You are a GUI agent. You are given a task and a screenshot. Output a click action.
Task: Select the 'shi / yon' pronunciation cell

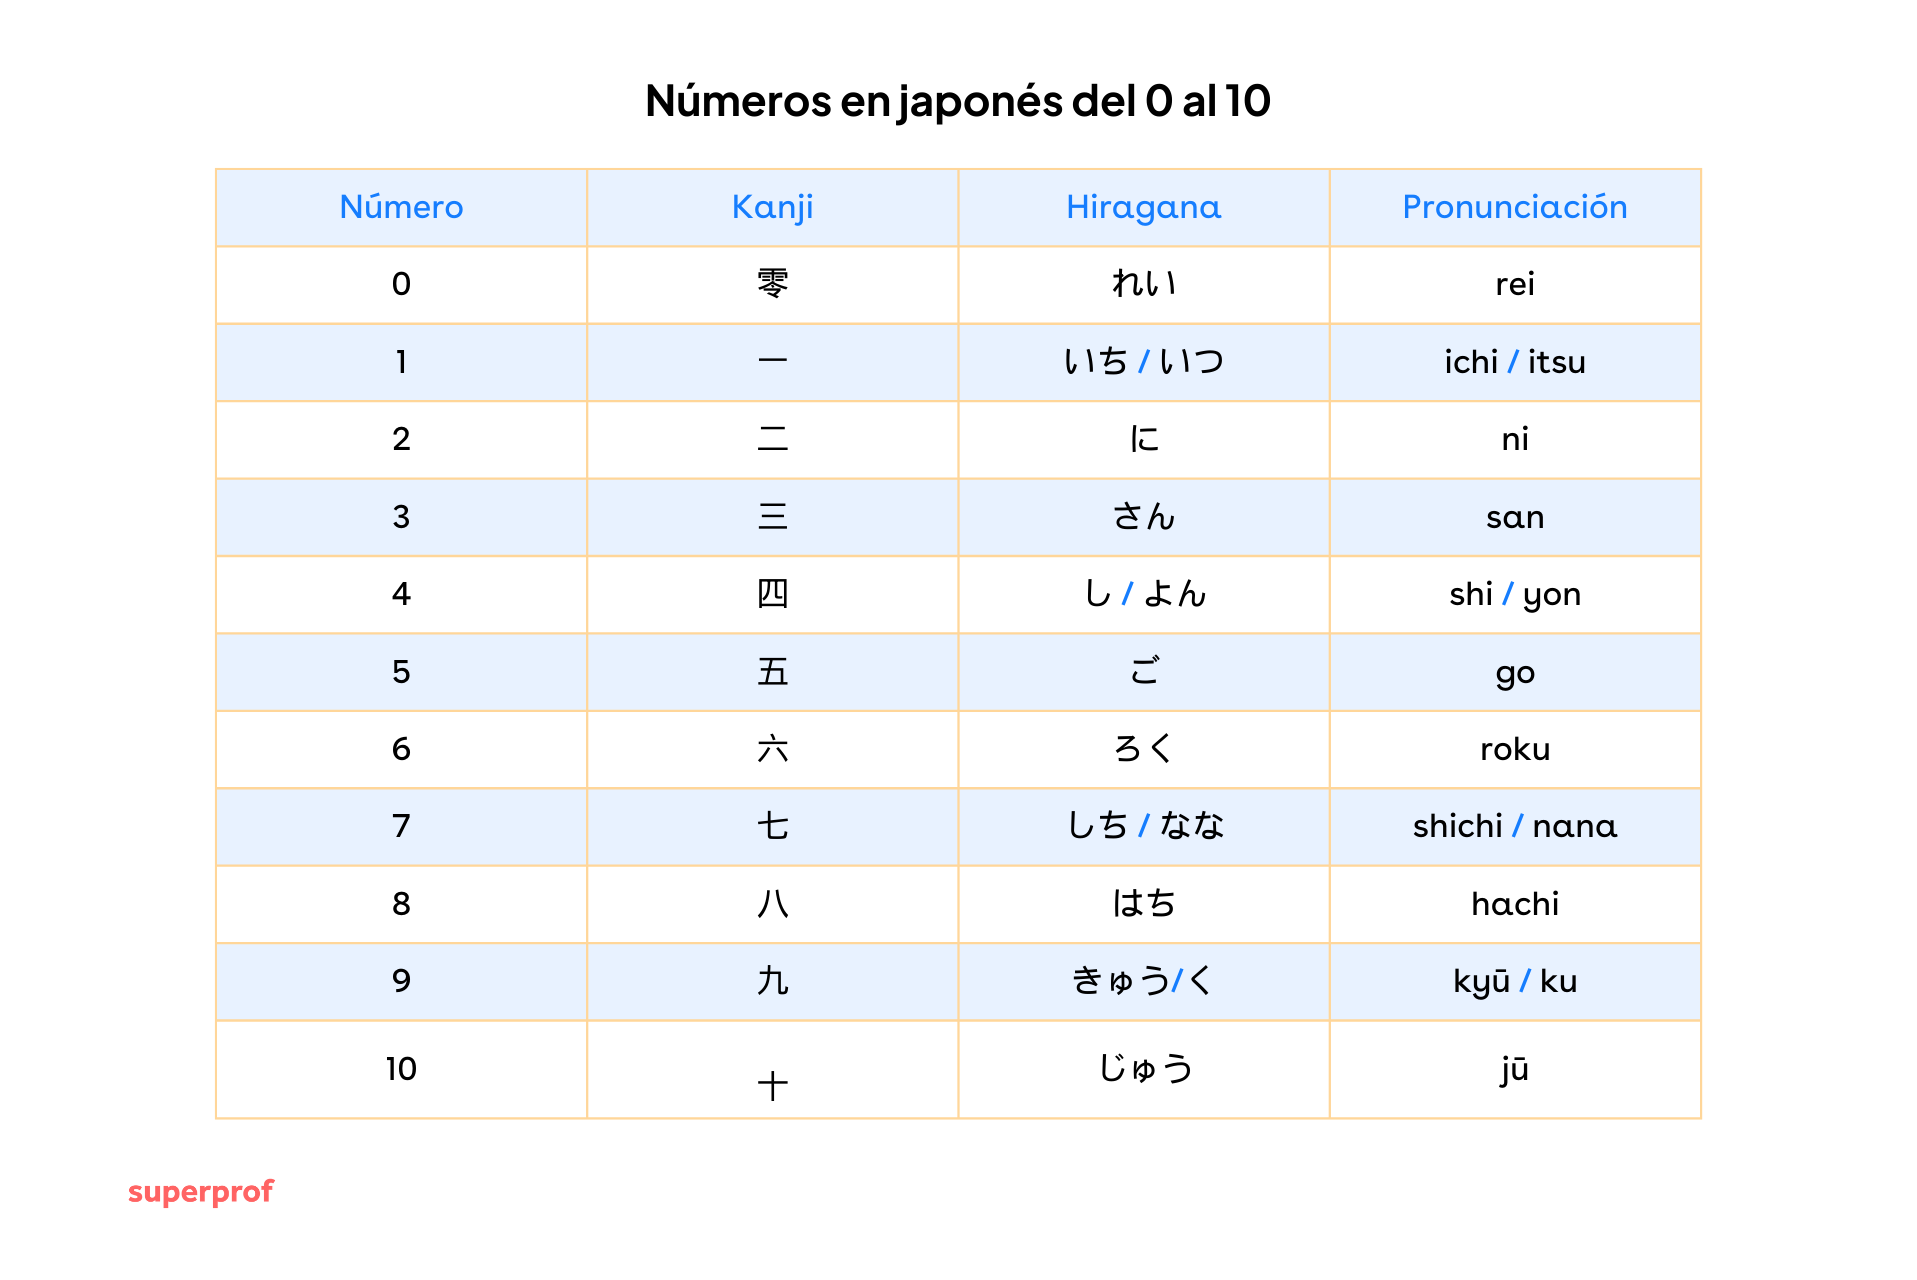point(1514,594)
